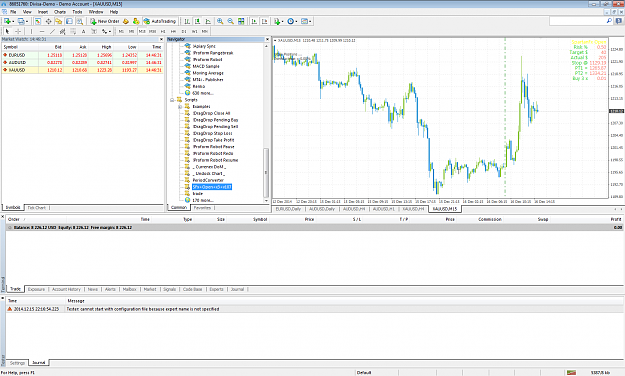Switch to Navigator Favorites tab

tap(202, 208)
